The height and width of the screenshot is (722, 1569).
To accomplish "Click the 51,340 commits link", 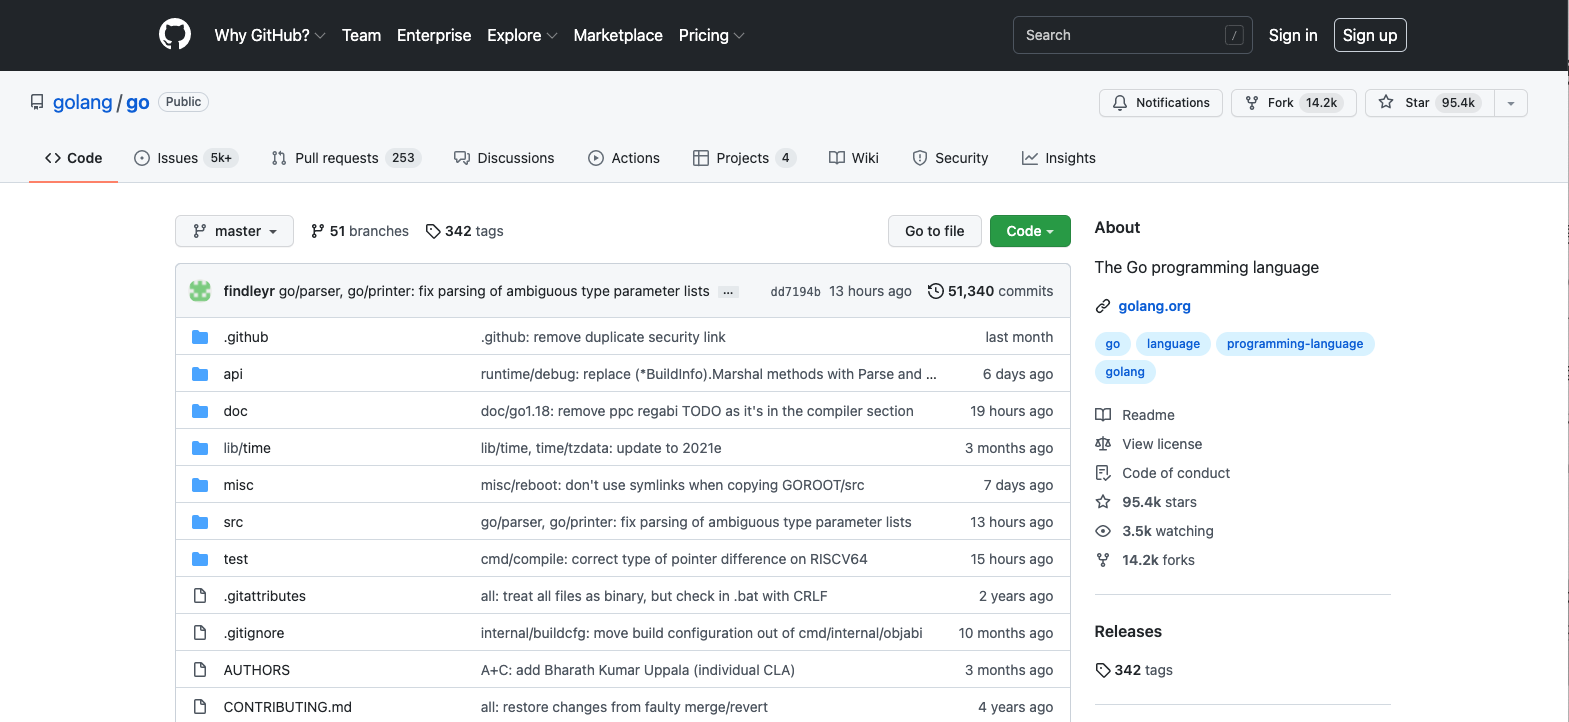I will [991, 291].
